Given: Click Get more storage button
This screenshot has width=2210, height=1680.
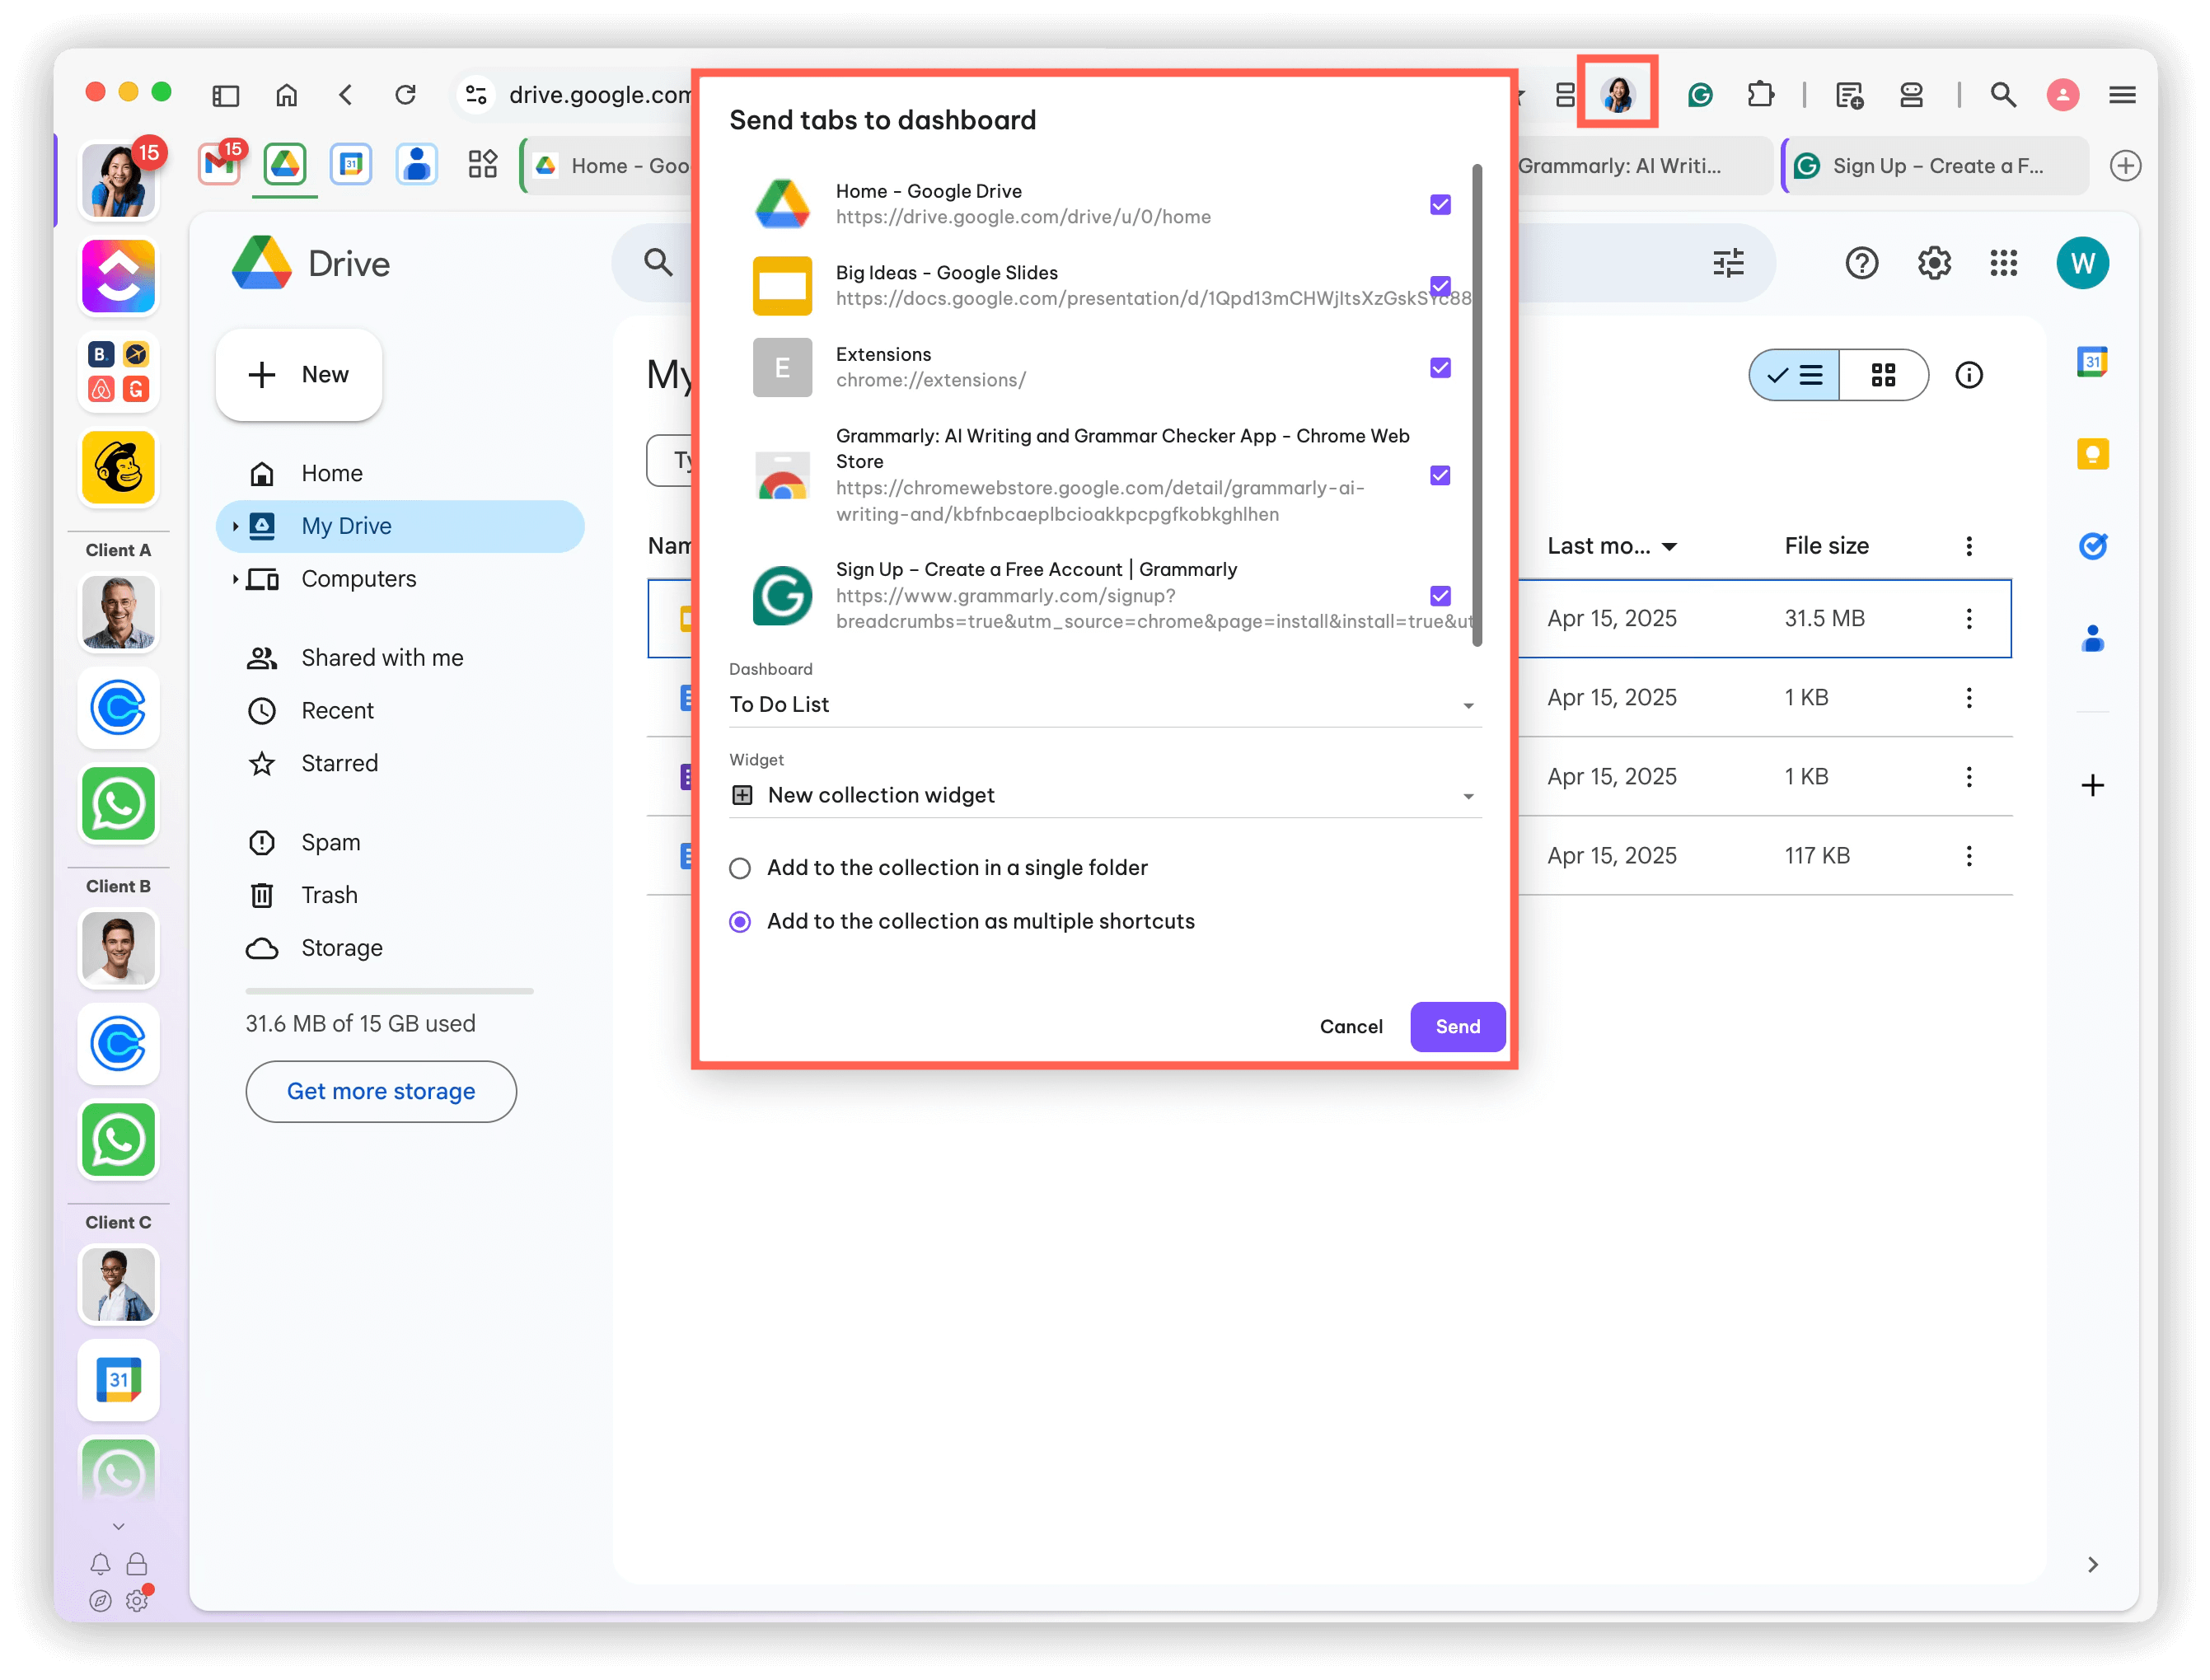Looking at the screenshot, I should [x=381, y=1091].
